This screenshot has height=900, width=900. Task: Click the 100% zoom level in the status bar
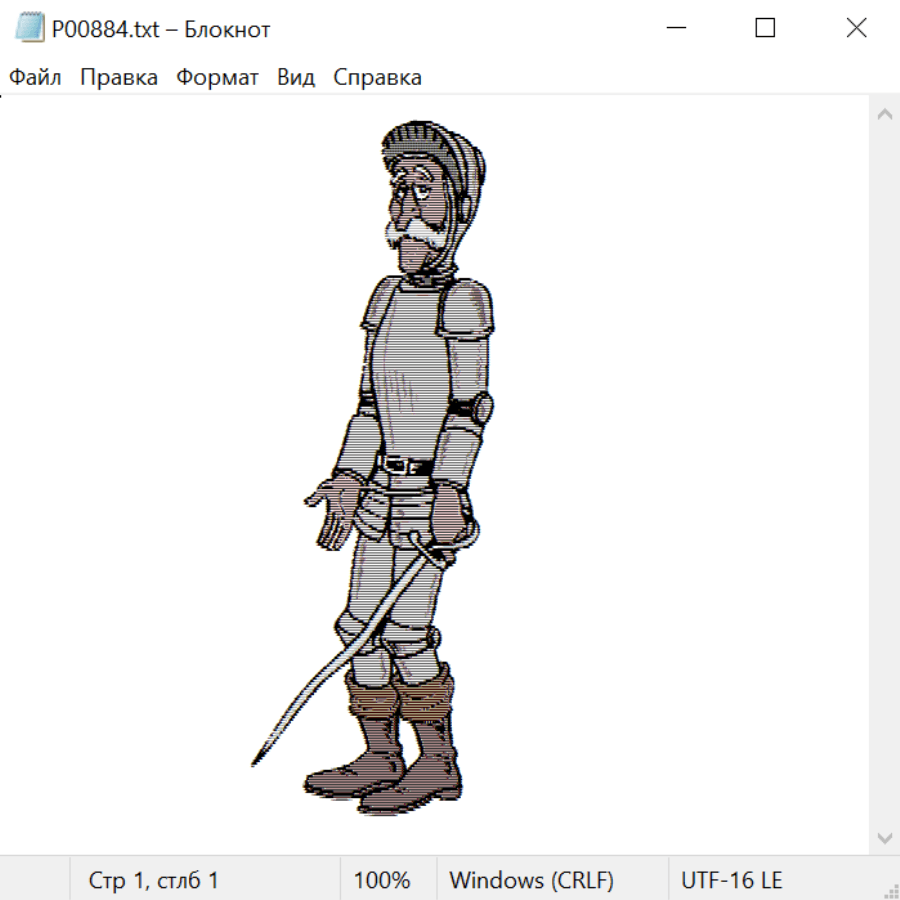pyautogui.click(x=382, y=880)
